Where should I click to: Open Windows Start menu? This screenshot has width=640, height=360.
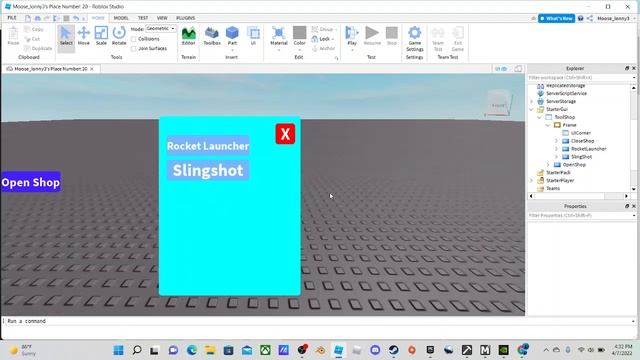click(x=118, y=350)
